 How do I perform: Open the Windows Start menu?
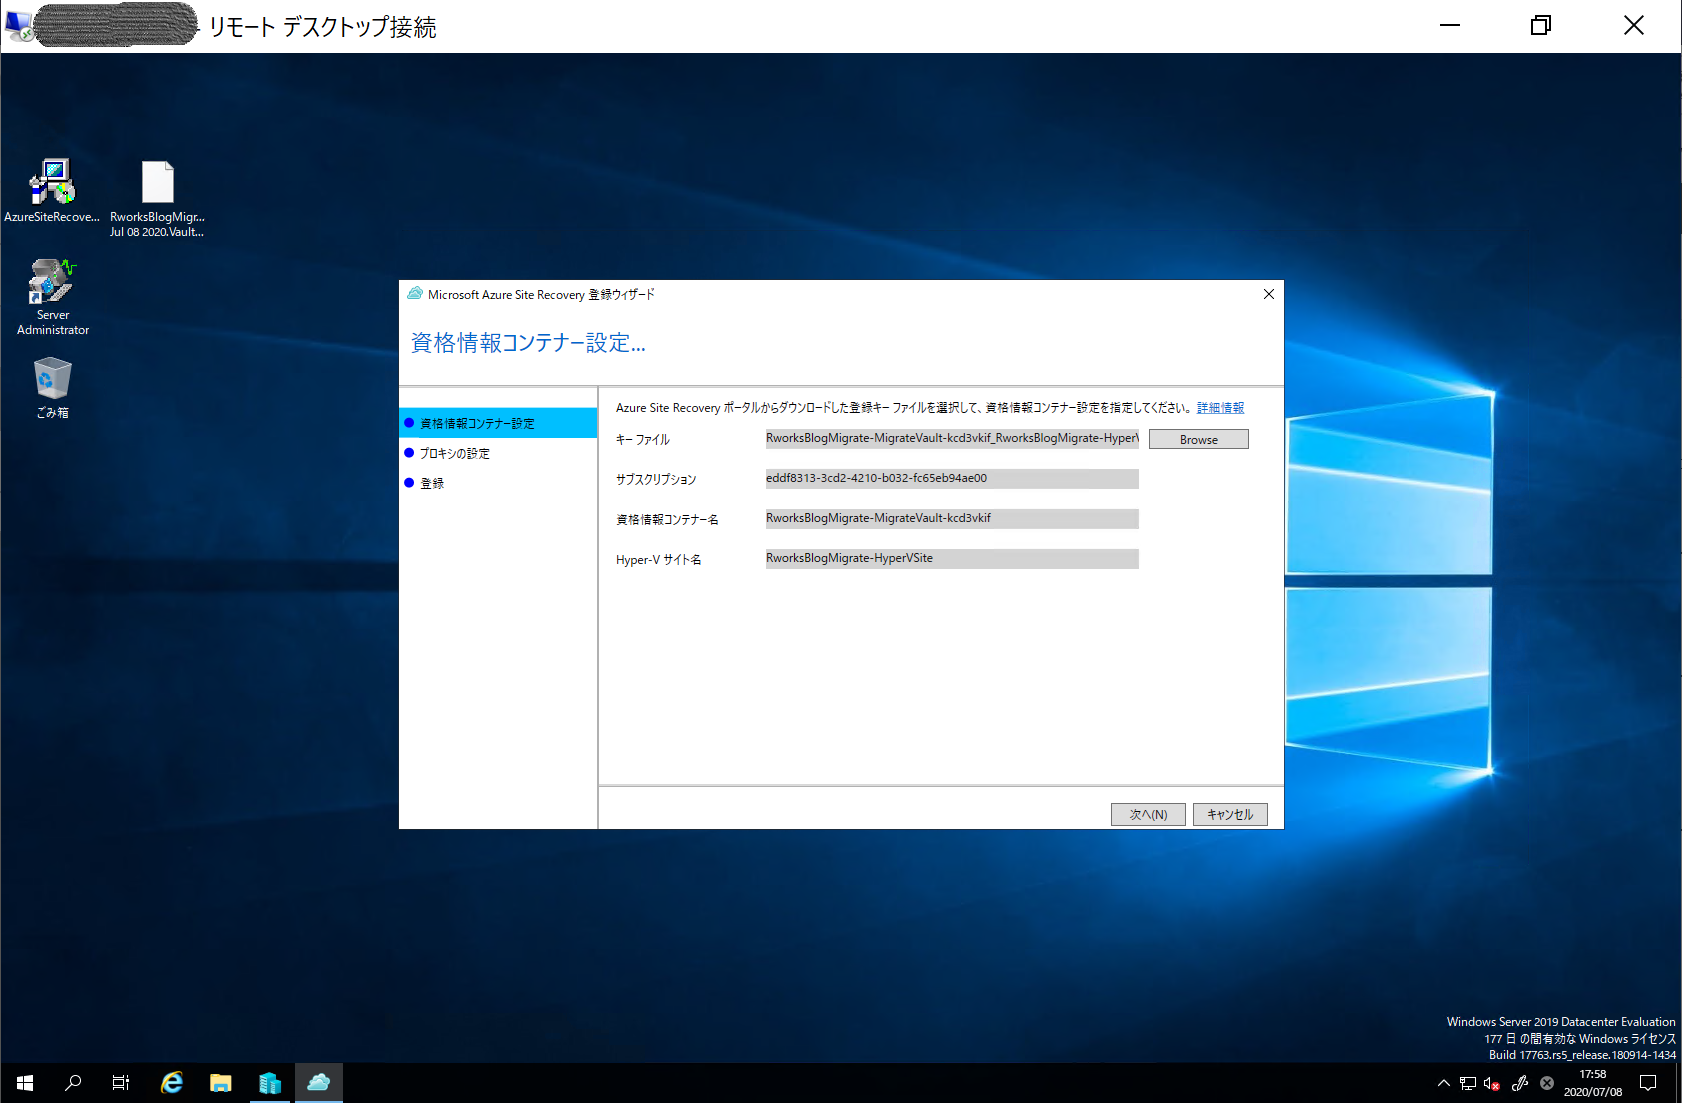(x=25, y=1082)
